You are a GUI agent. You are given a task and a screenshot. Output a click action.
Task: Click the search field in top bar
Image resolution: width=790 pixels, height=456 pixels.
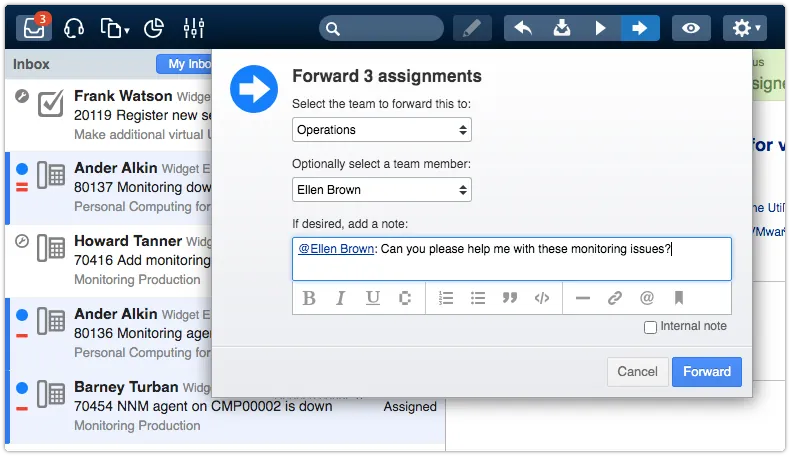[x=381, y=28]
